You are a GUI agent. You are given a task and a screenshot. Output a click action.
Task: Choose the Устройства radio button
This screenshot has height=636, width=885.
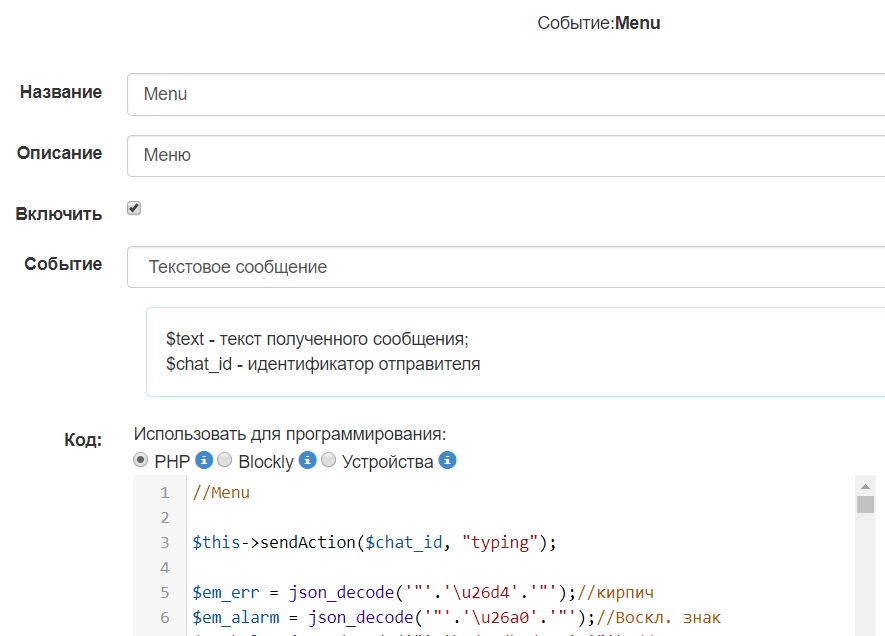329,460
